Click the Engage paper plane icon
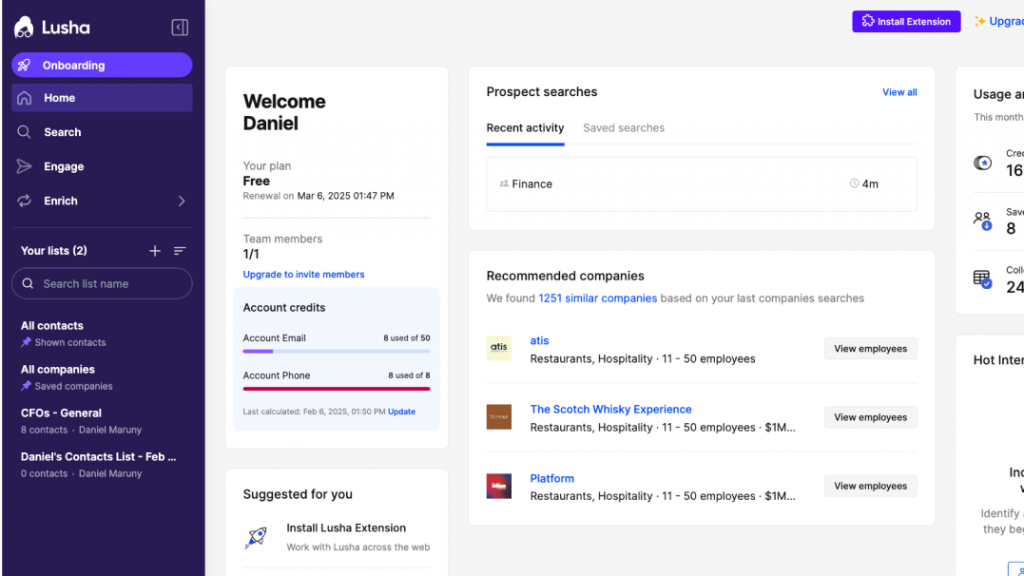The width and height of the screenshot is (1024, 576). pos(24,167)
